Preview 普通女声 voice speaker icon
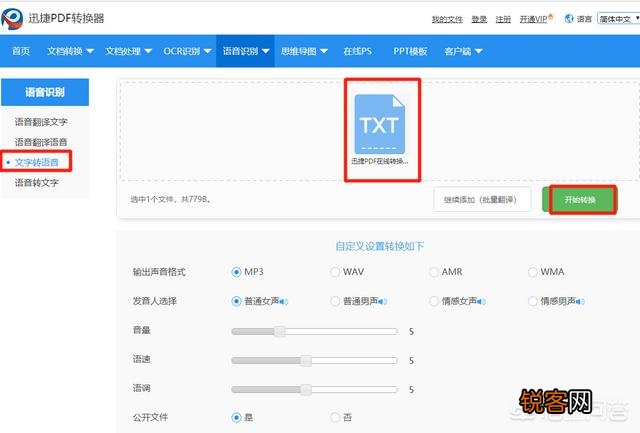Screen dimensions: 640x433 [x=284, y=302]
